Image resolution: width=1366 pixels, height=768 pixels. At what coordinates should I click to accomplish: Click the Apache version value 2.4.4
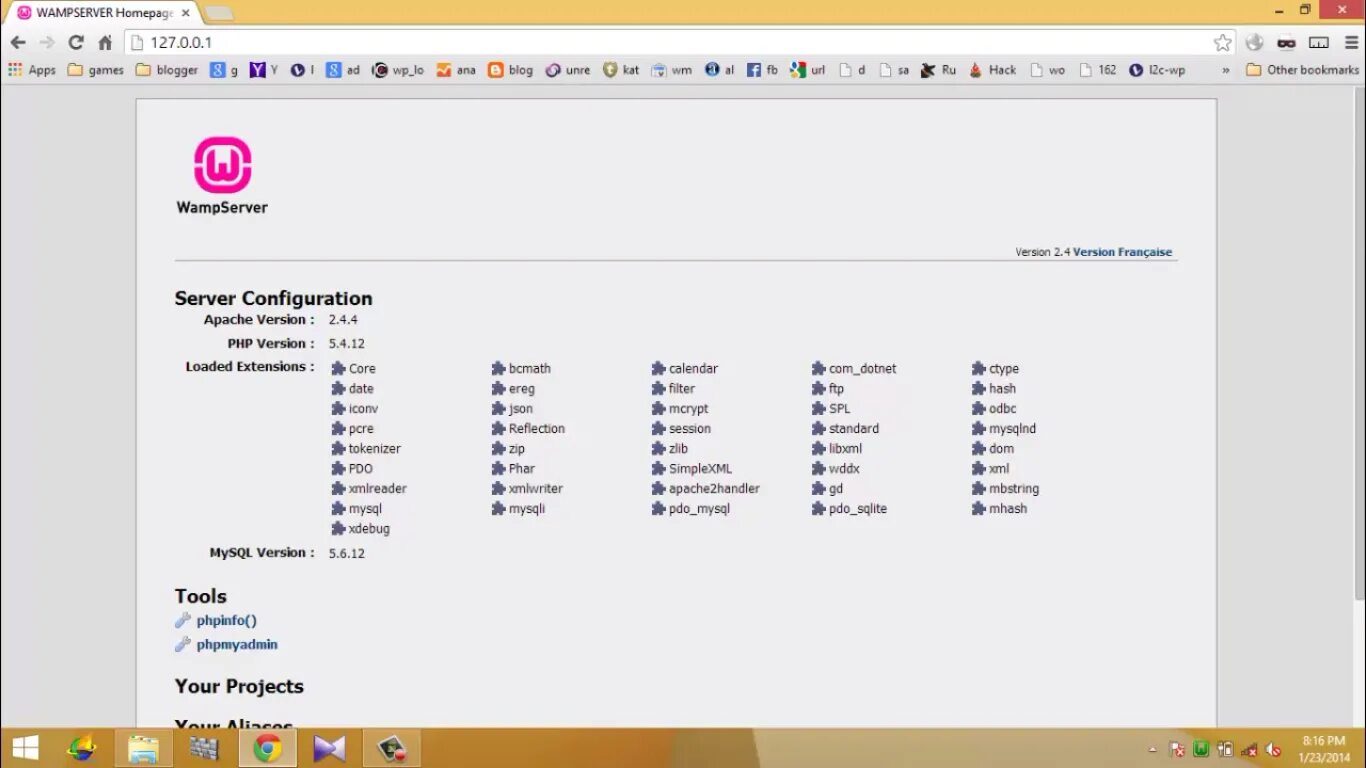point(343,320)
